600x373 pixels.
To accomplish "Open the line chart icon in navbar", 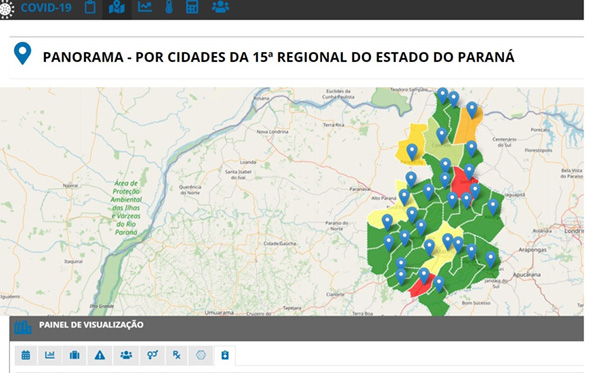I will pos(145,7).
